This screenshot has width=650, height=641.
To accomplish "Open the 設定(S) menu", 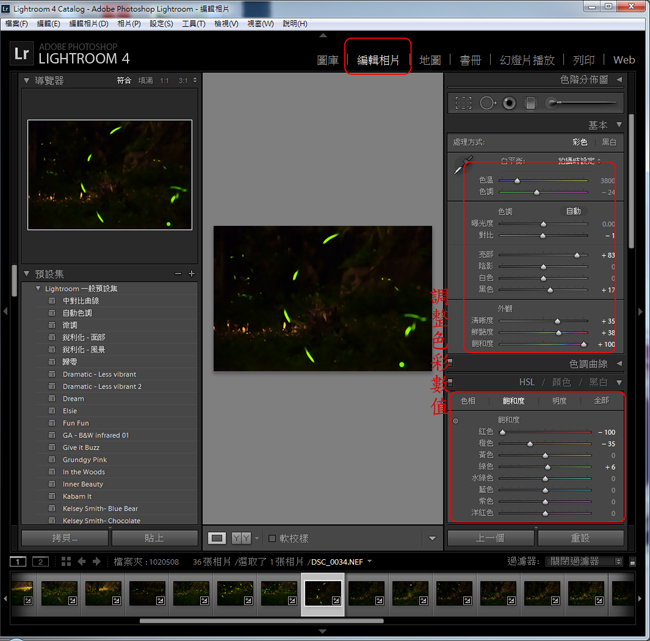I will click(161, 24).
